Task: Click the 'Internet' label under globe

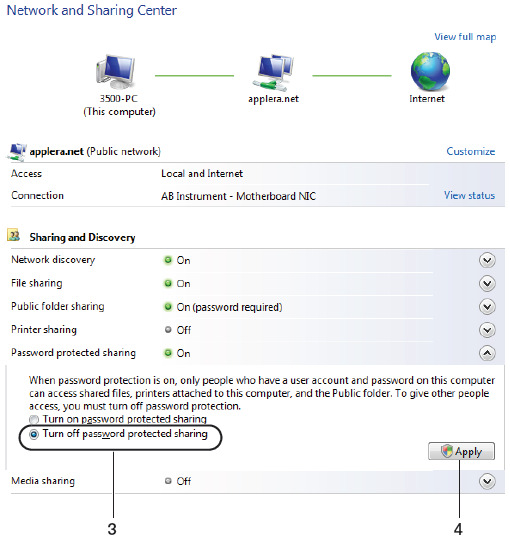Action: tap(427, 99)
